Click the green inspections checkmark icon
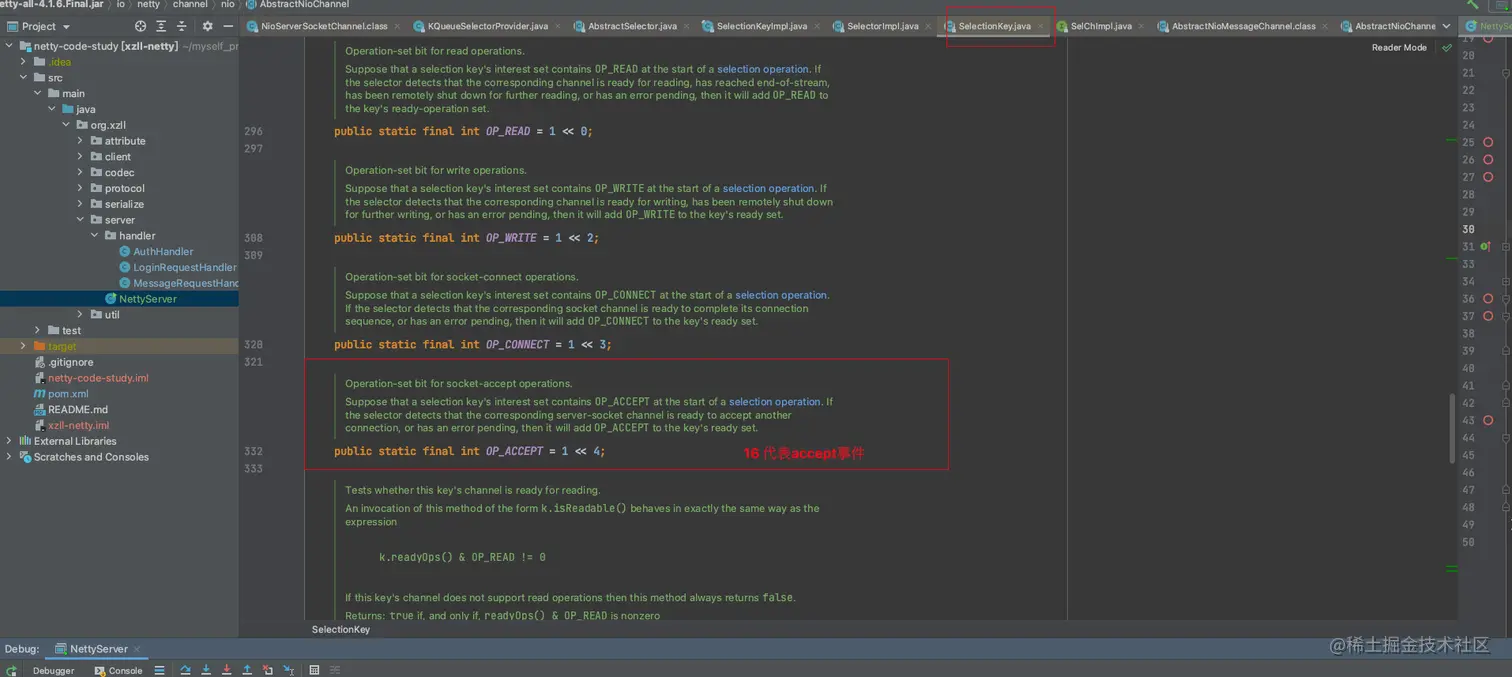Viewport: 1512px width, 677px height. coord(1446,47)
